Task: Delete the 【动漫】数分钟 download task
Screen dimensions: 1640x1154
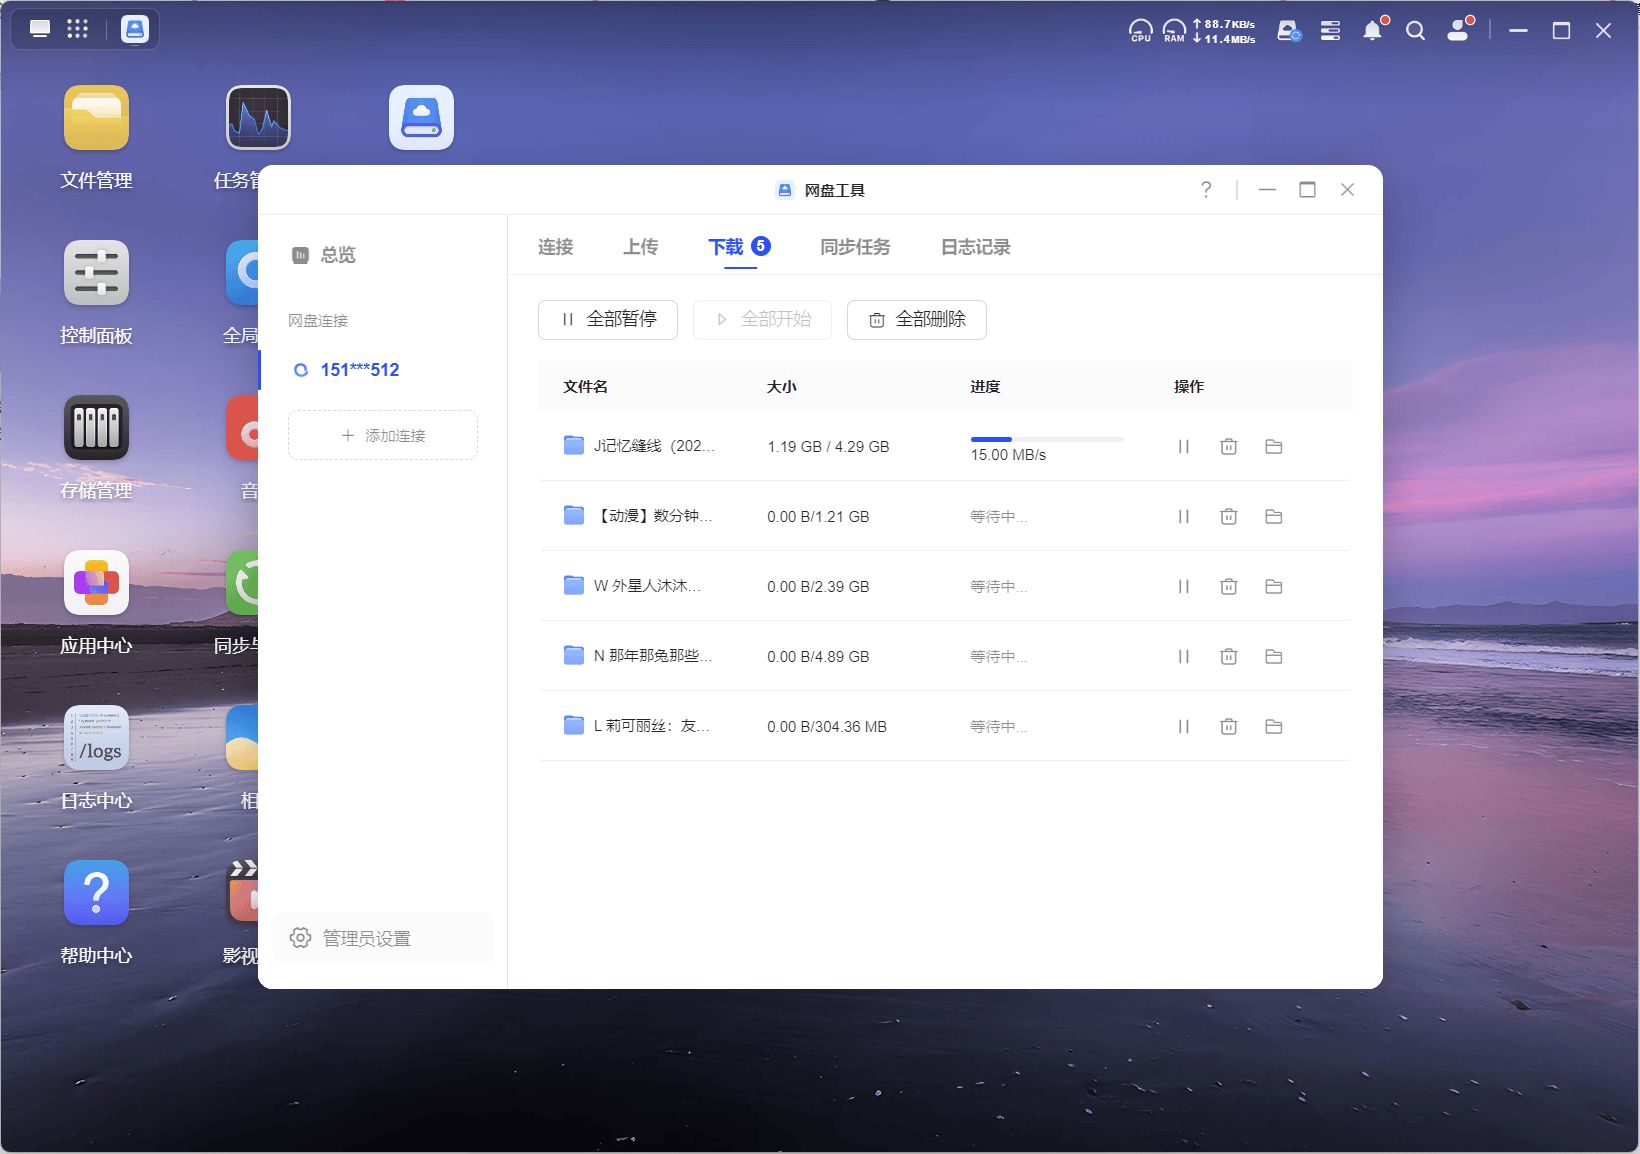Action: (1229, 517)
